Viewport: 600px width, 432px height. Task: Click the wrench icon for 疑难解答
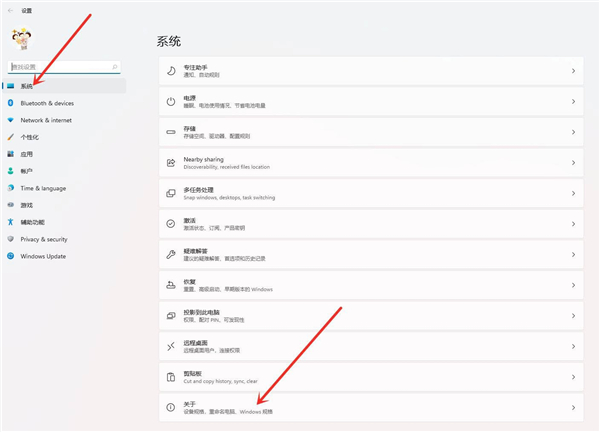coord(171,254)
